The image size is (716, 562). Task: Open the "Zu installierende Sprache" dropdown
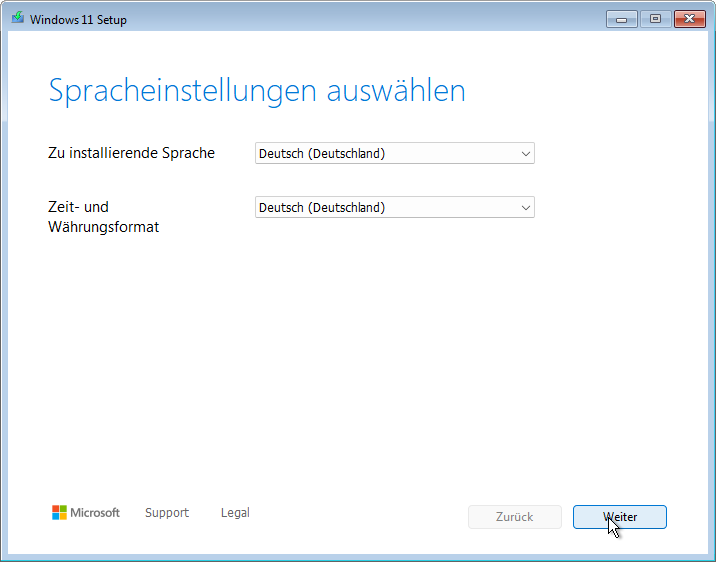[394, 154]
